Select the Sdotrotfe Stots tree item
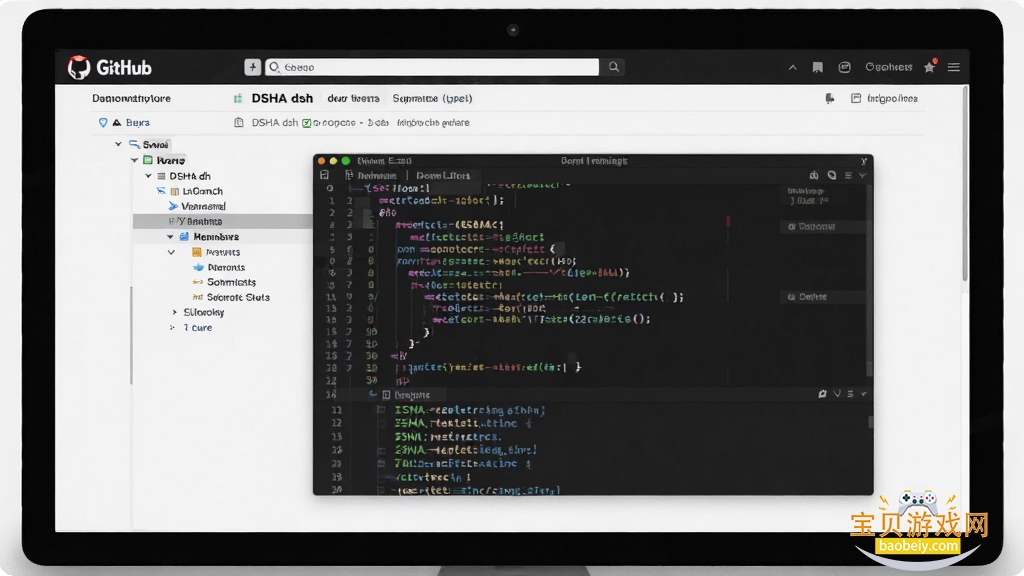1024x576 pixels. (x=238, y=297)
